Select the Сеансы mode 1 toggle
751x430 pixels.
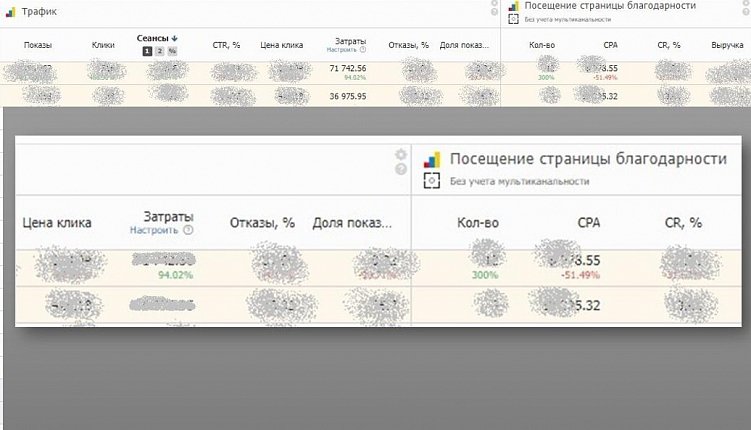[x=147, y=51]
